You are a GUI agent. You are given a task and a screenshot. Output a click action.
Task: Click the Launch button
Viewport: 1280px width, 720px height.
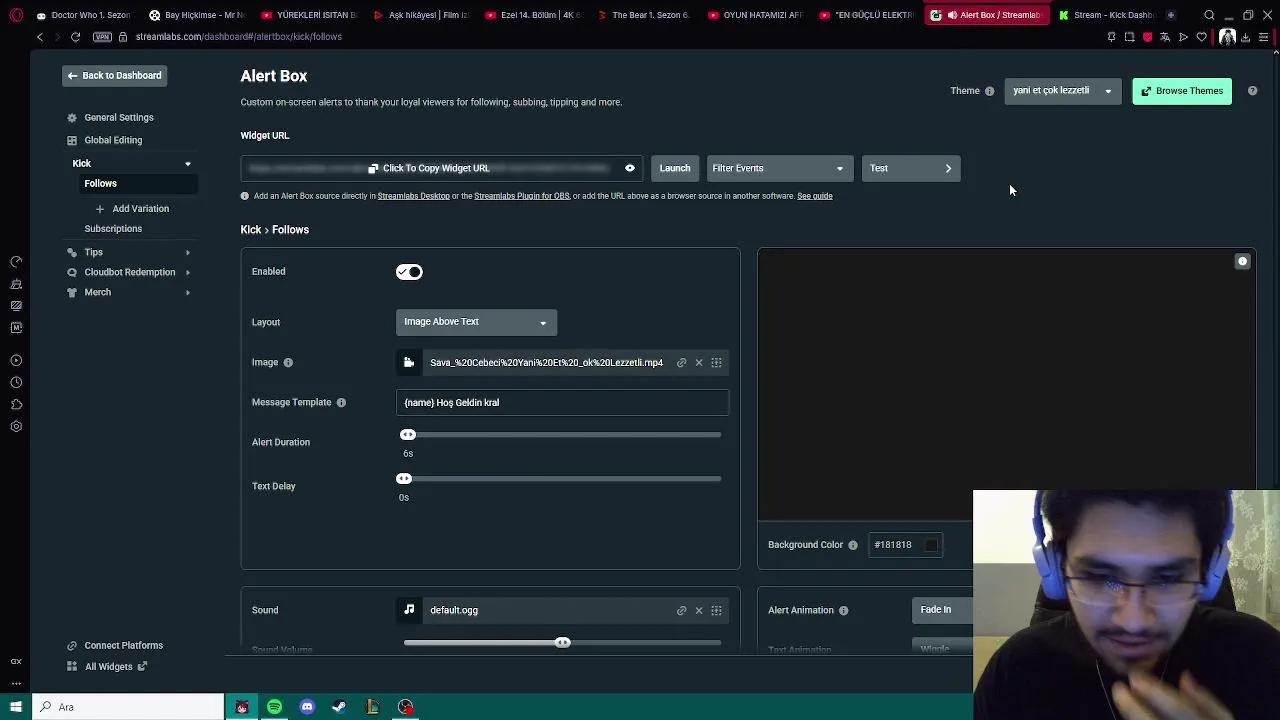[675, 168]
